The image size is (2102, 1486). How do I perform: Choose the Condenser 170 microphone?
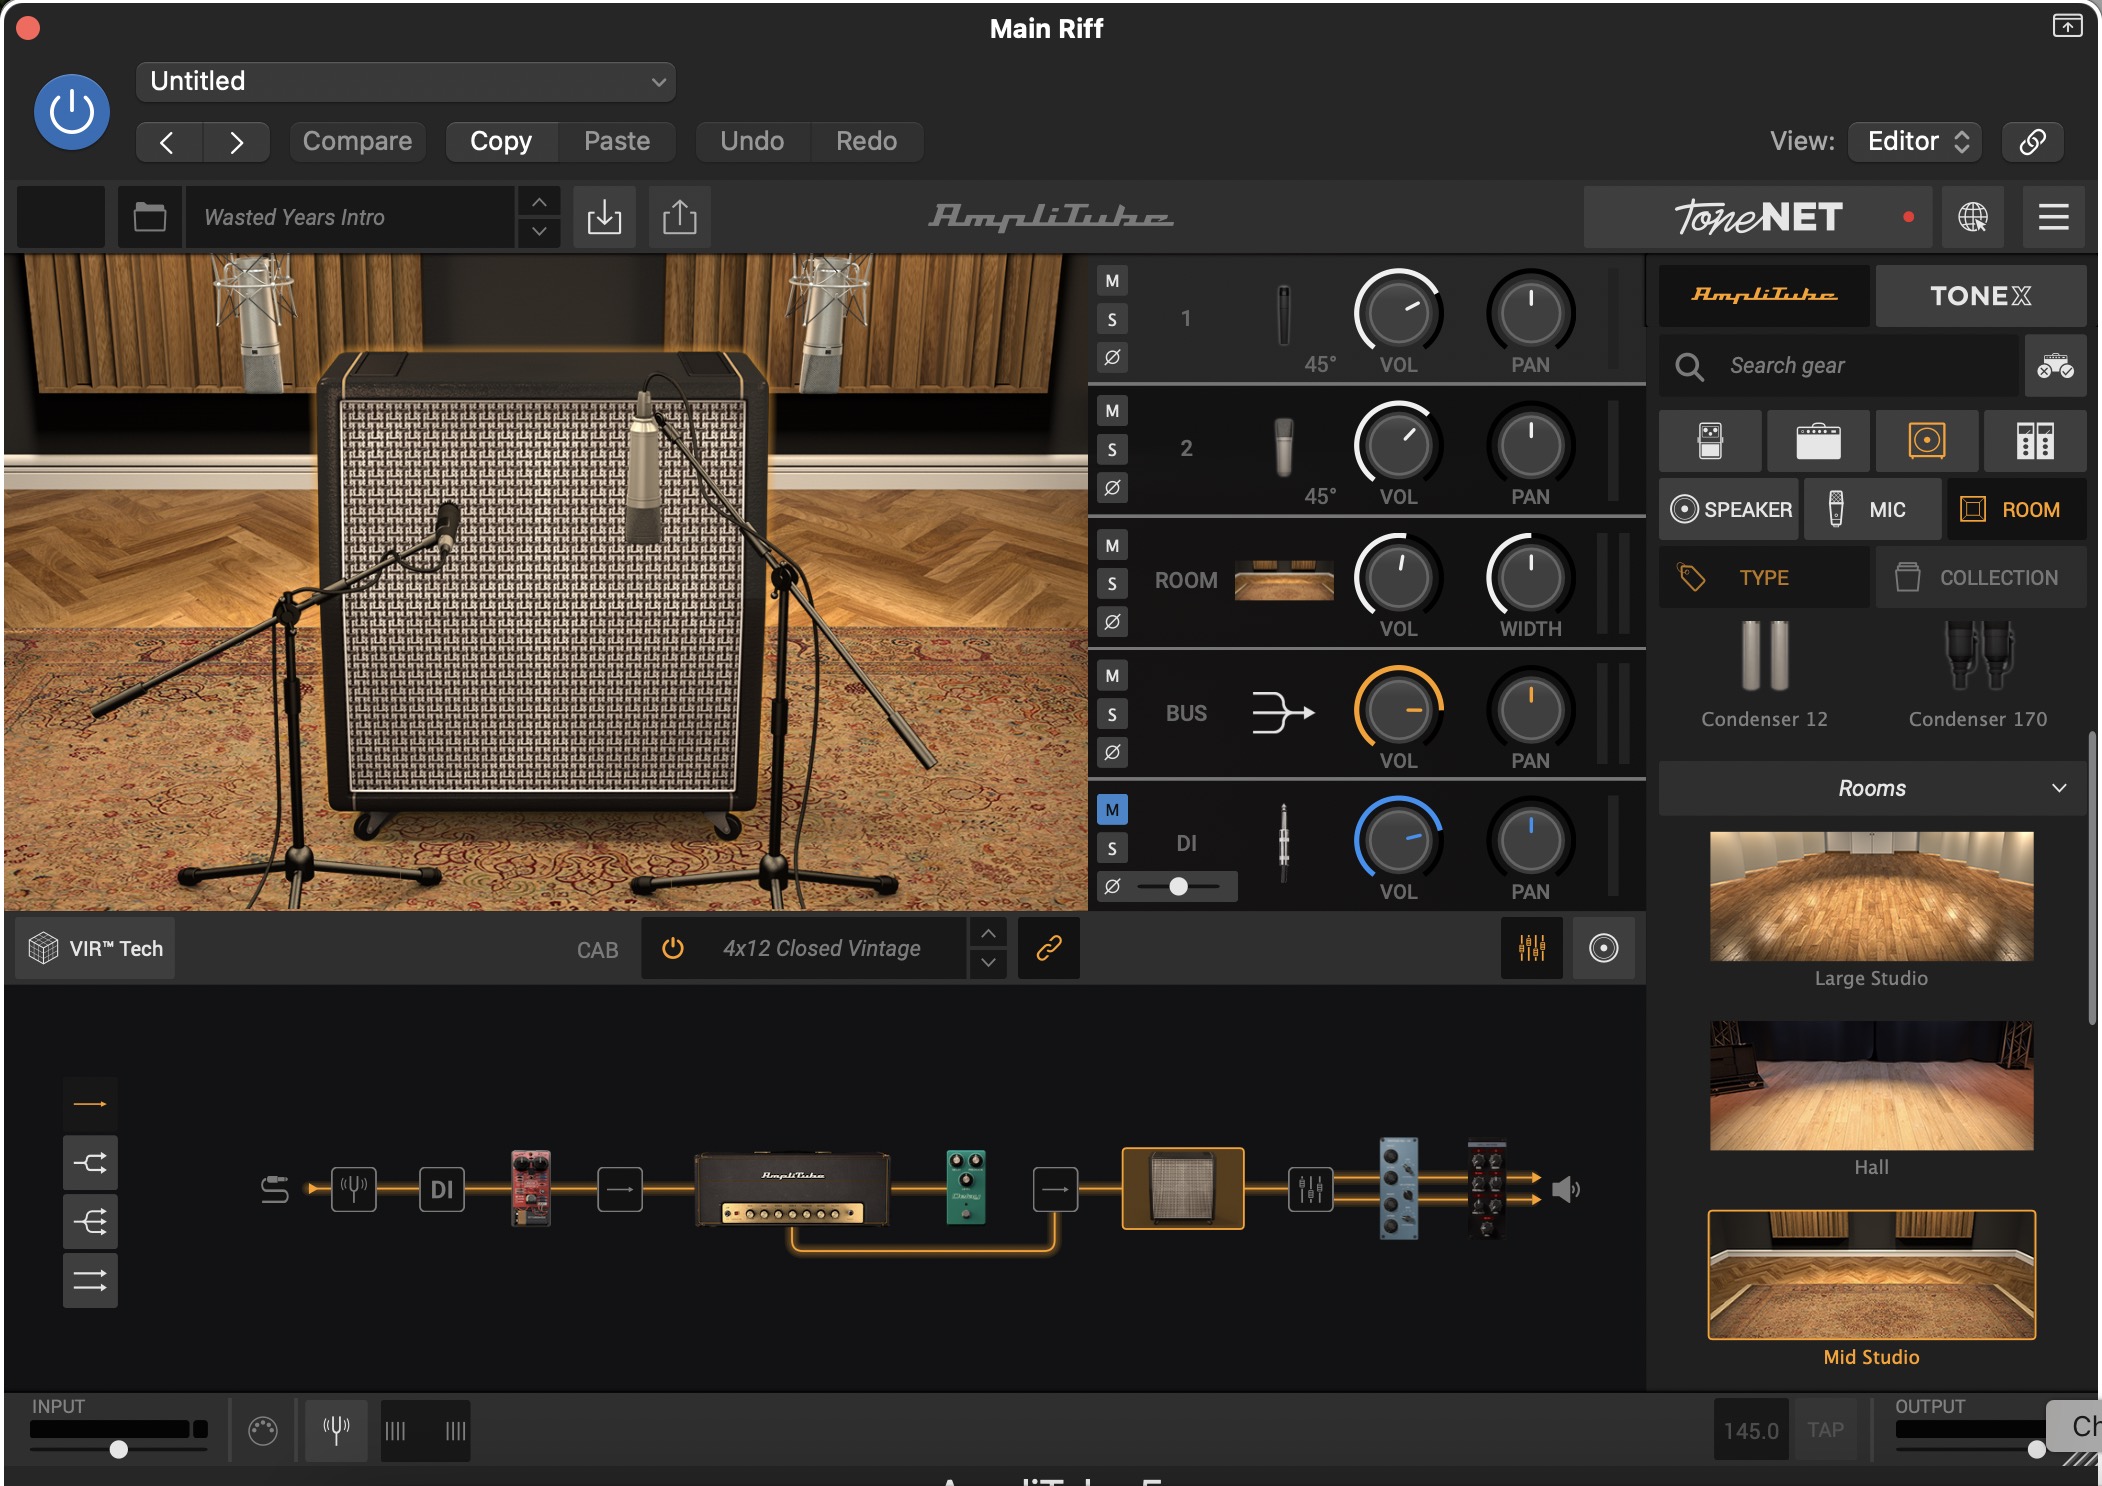[1977, 674]
